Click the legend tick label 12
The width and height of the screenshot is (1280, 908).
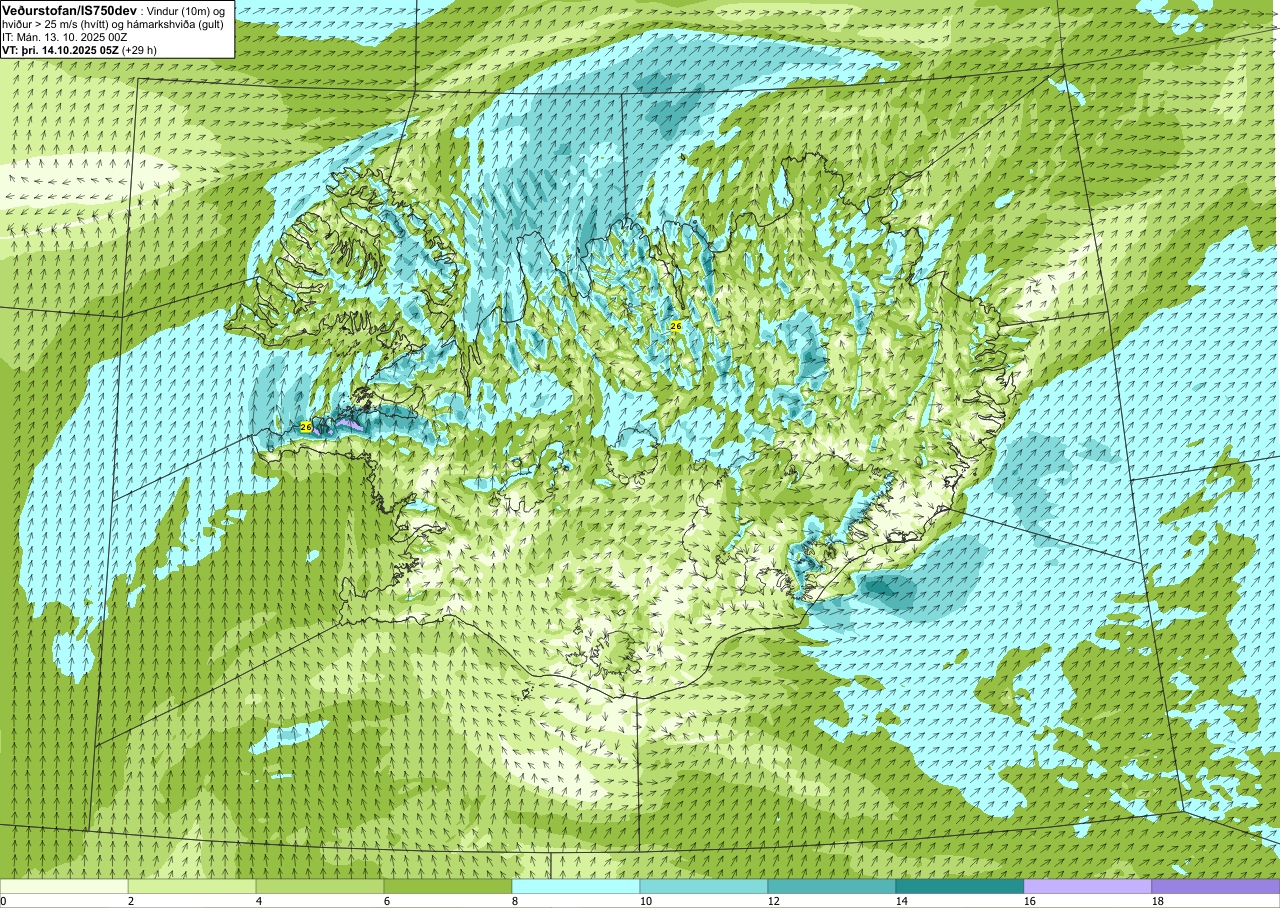click(774, 901)
